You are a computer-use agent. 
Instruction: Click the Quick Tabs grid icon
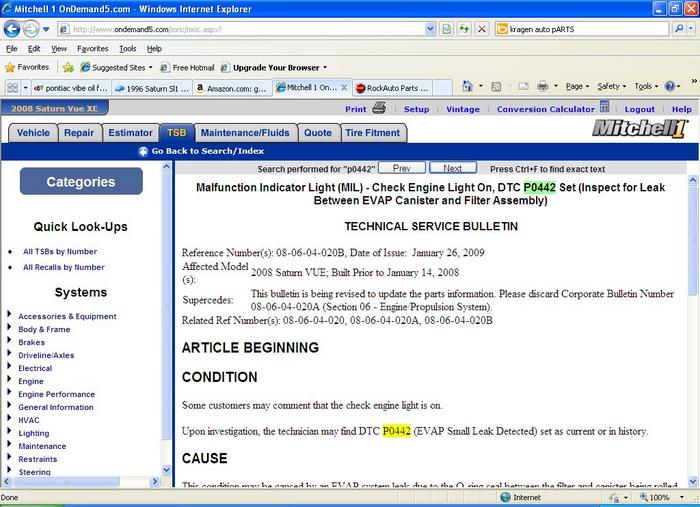(13, 88)
